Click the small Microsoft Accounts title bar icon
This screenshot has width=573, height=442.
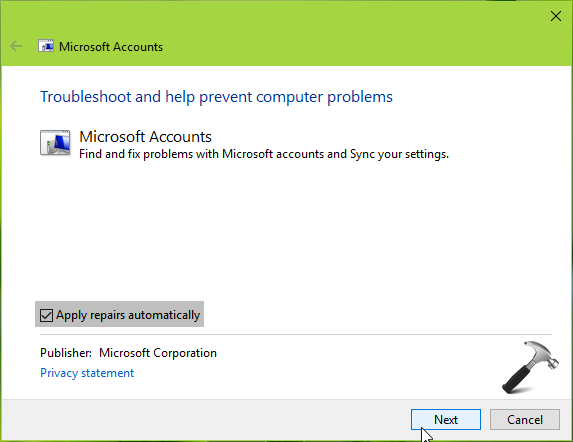[x=46, y=46]
